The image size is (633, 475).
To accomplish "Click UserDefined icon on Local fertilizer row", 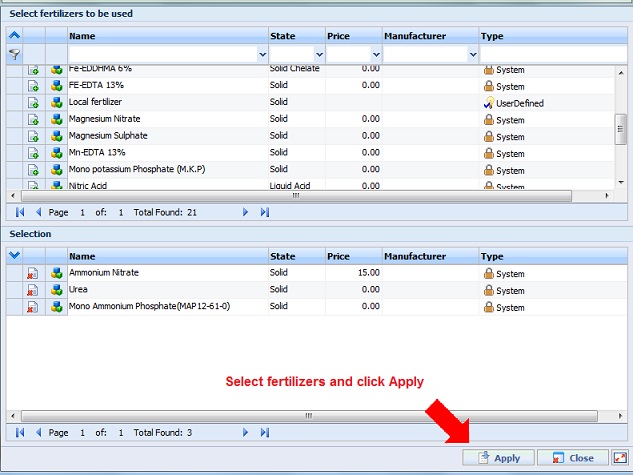I will 488,103.
